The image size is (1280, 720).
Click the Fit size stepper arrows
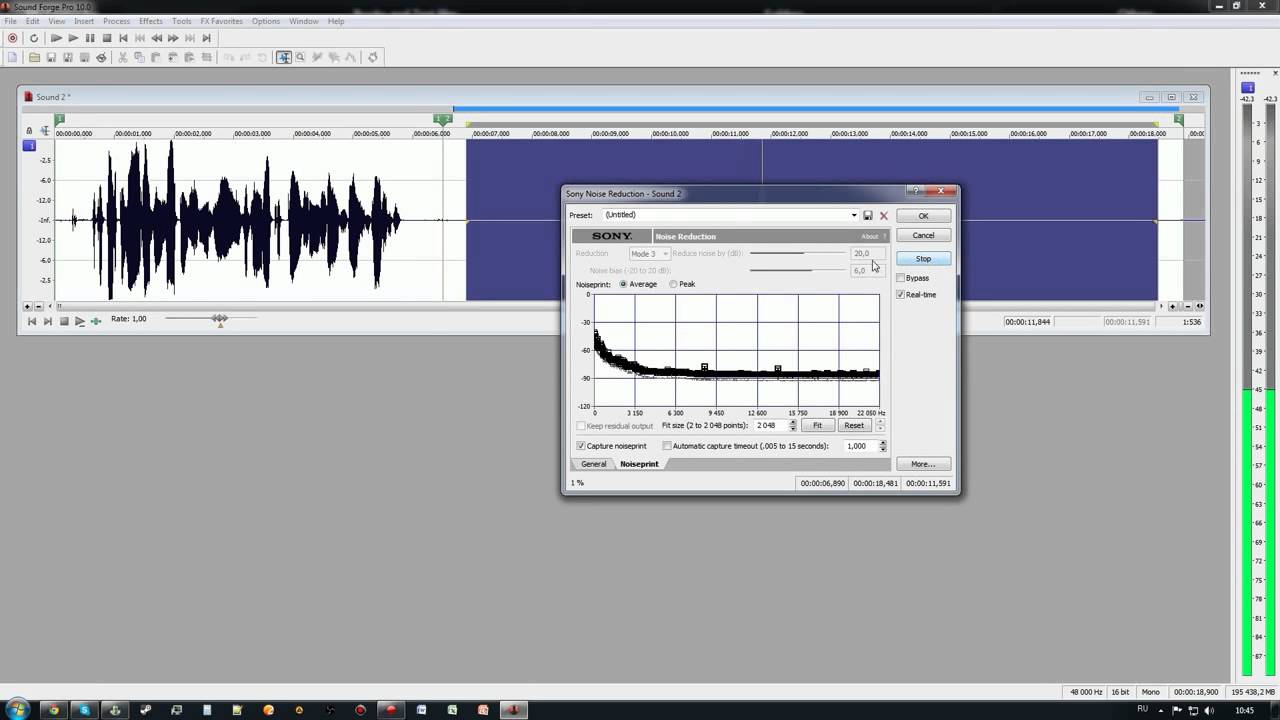click(x=793, y=426)
